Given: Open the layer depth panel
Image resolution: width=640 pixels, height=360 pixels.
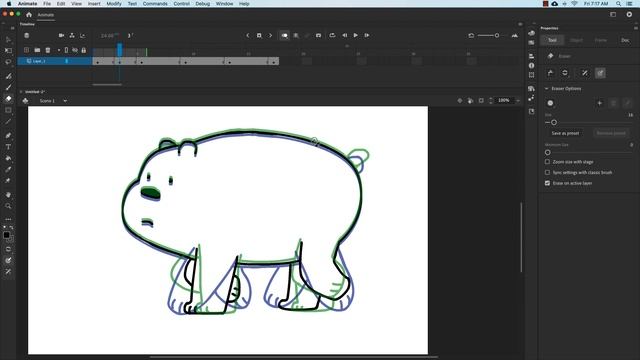Looking at the screenshot, I should coord(82,36).
